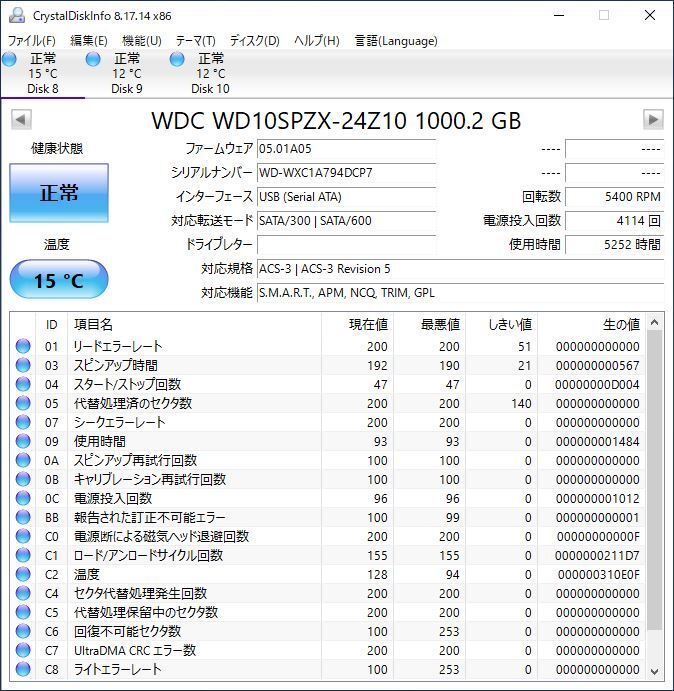Click the Disk 8 blue status orb
The image size is (674, 691).
click(9, 59)
